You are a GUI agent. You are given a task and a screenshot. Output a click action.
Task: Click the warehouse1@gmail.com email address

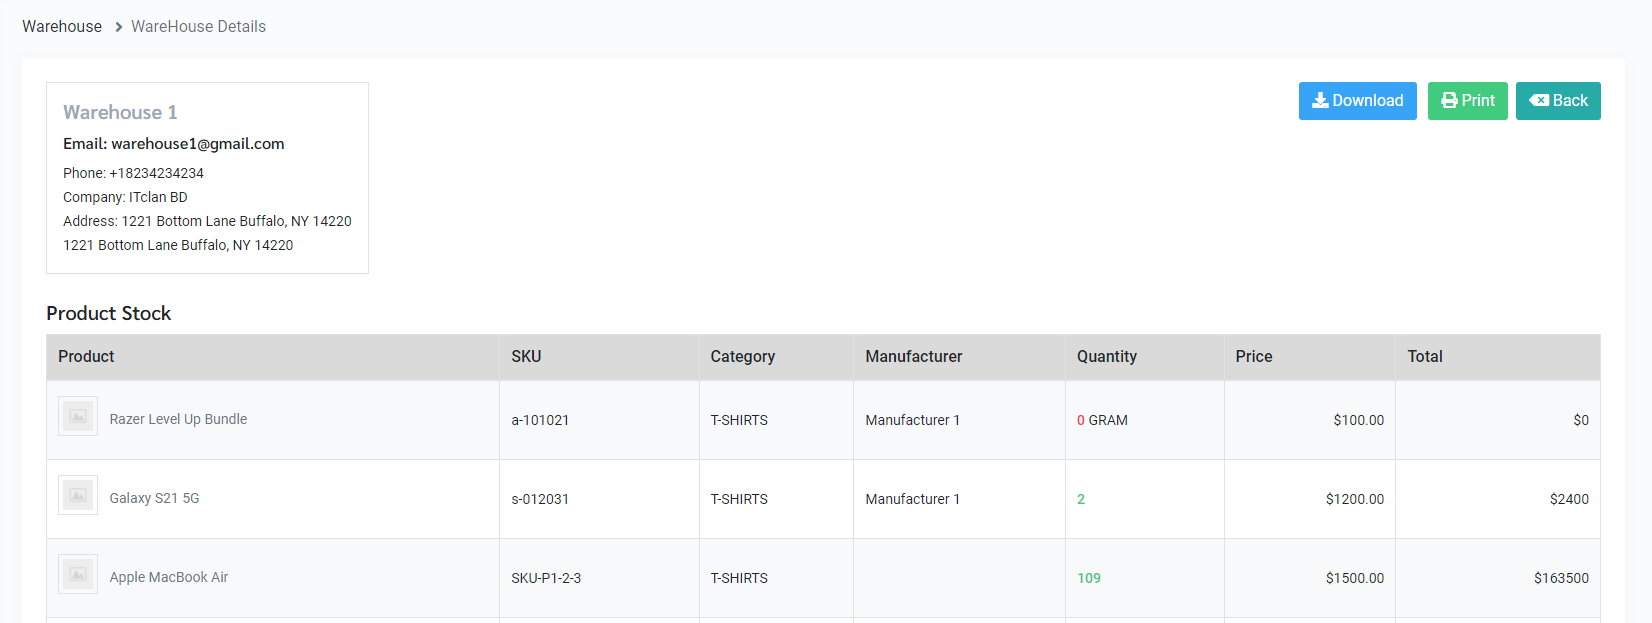197,144
